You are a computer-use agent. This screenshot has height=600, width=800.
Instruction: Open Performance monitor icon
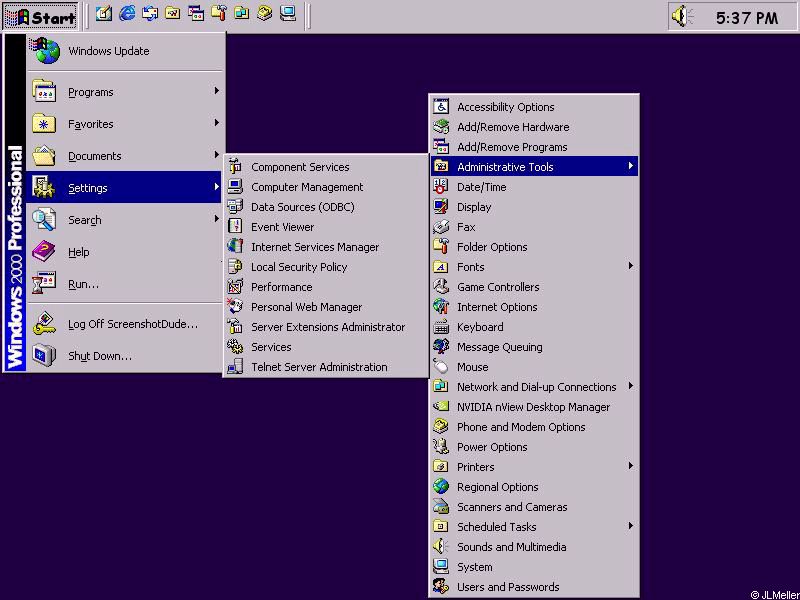[x=235, y=286]
